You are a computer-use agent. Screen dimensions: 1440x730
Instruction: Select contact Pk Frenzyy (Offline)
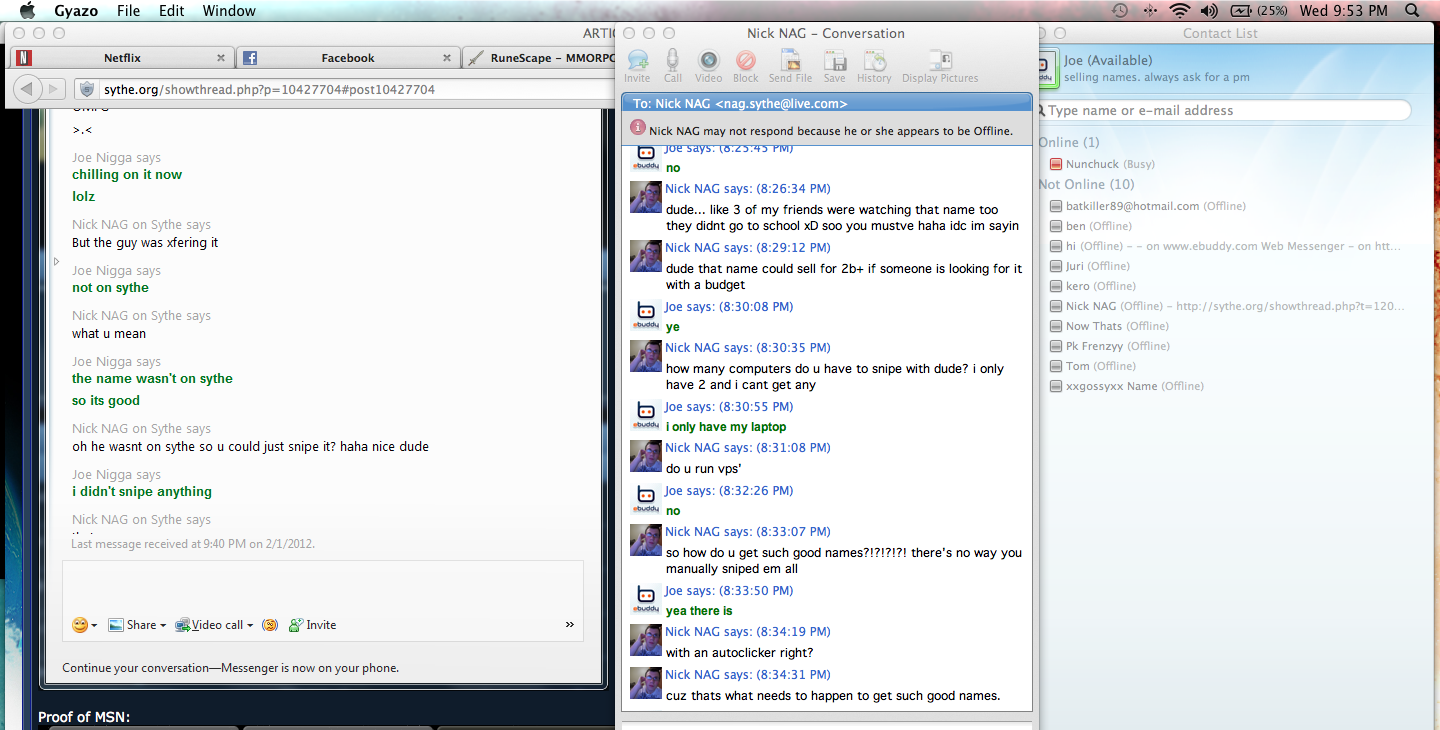tap(1109, 346)
